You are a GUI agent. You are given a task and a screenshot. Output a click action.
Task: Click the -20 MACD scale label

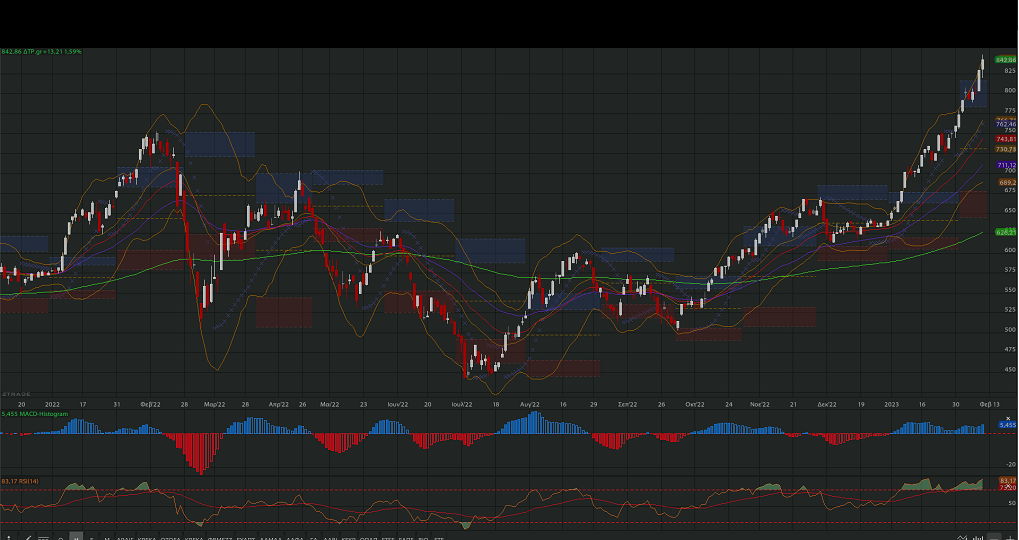coord(1011,464)
